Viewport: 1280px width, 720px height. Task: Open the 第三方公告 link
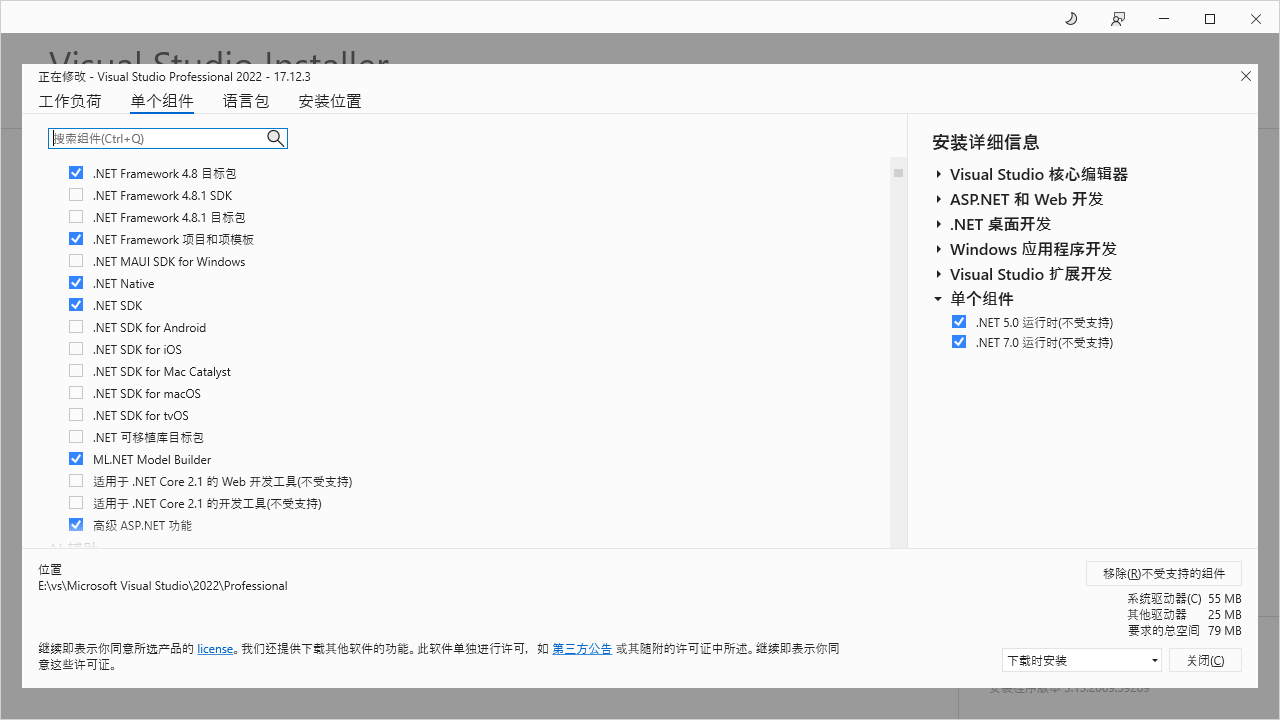(x=582, y=649)
